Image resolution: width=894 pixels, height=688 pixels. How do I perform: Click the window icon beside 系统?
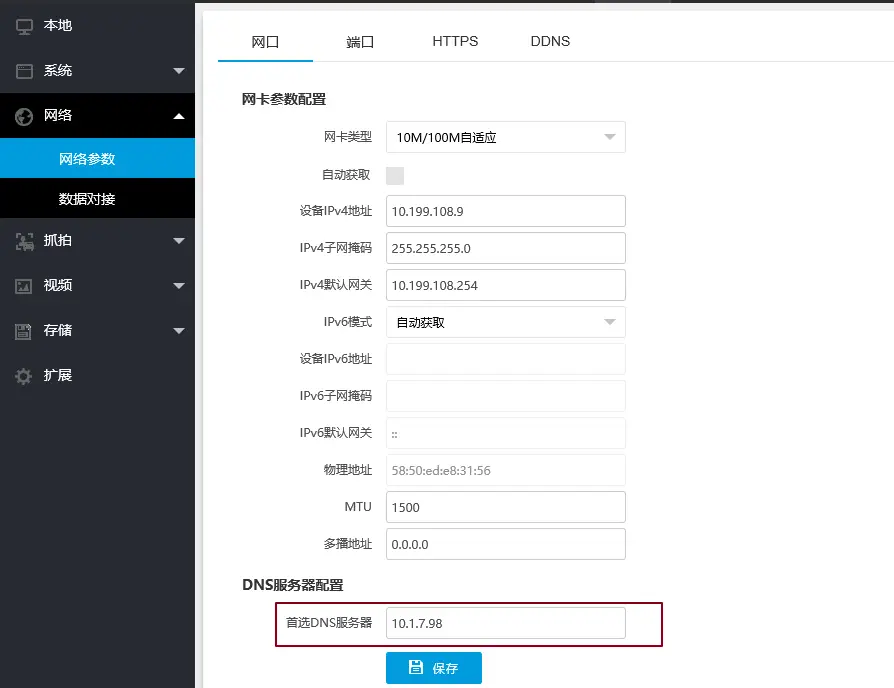[x=24, y=71]
